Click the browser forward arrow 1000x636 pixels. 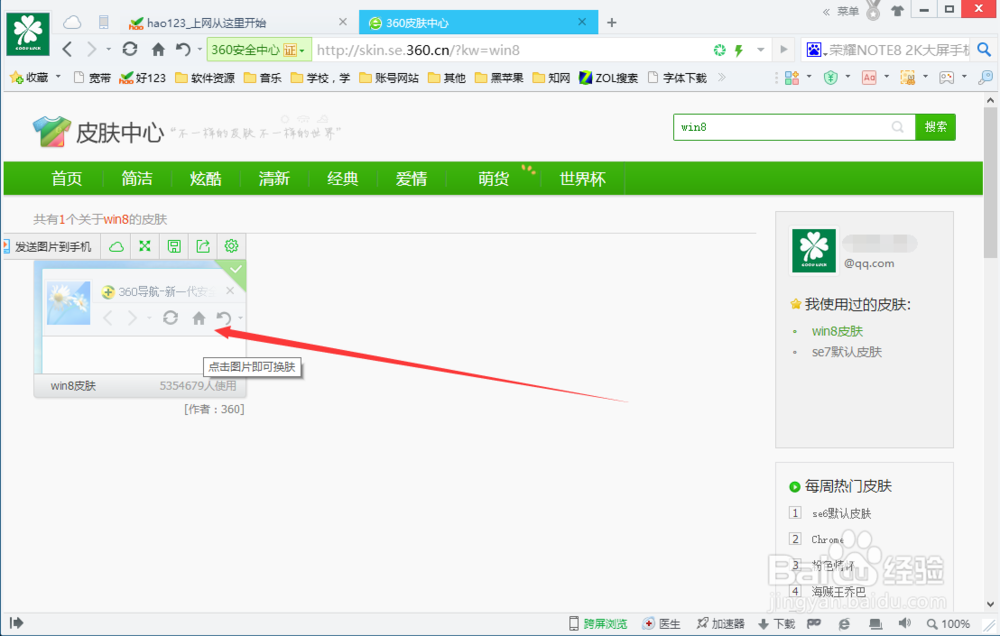click(x=91, y=49)
